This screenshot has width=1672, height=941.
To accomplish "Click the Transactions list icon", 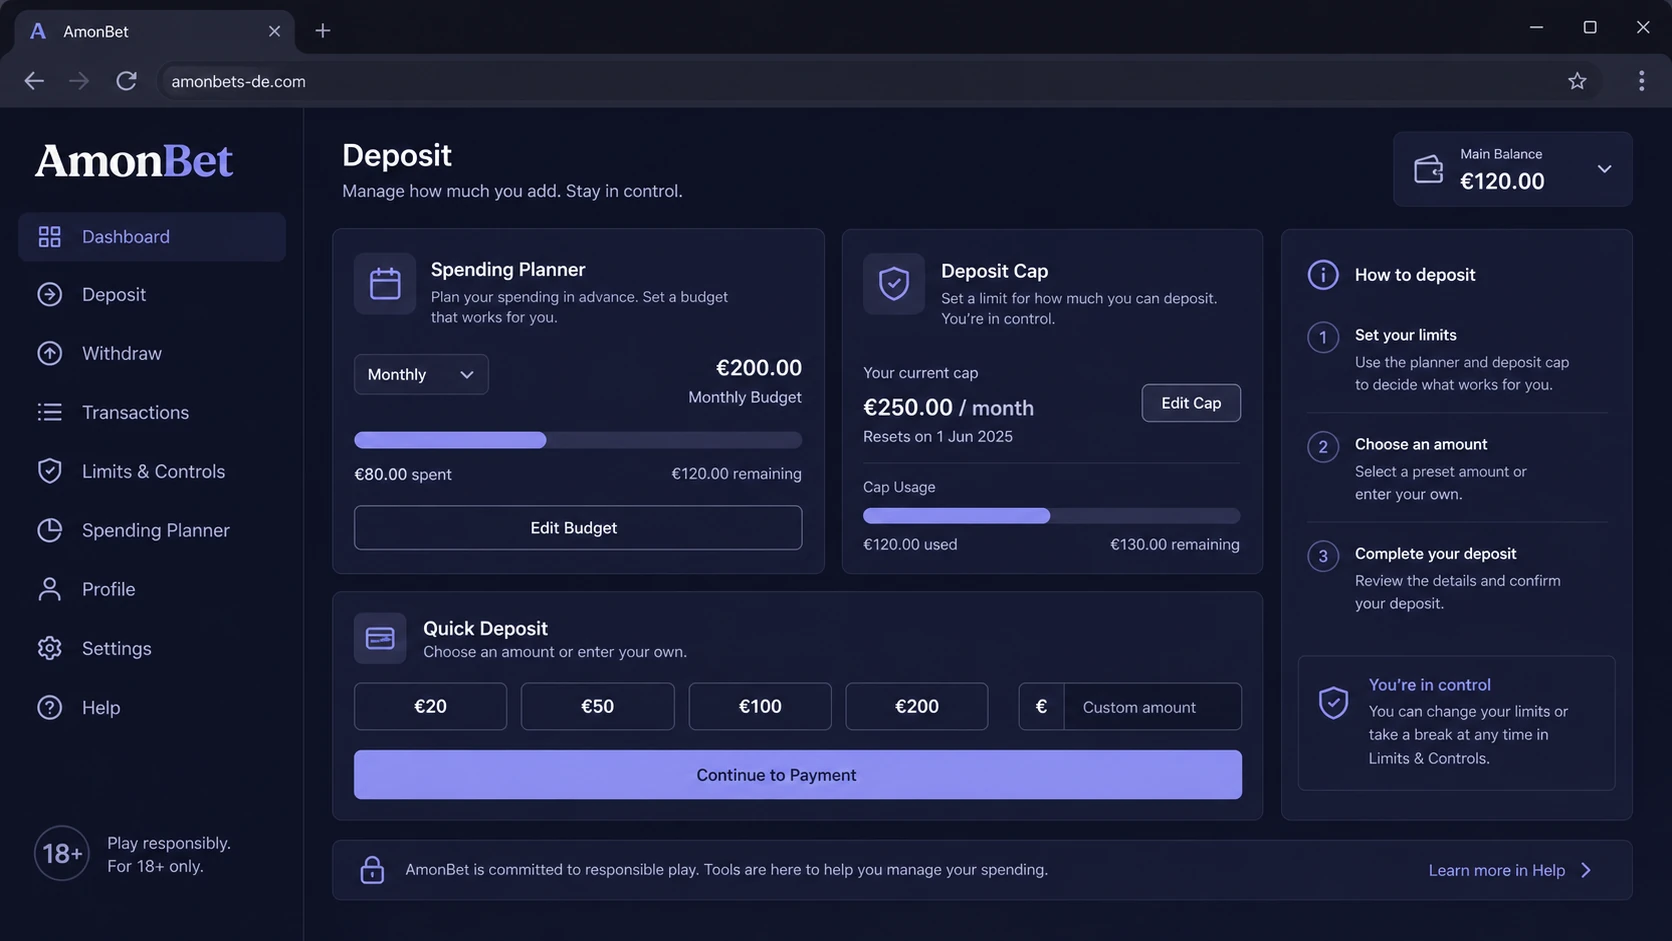I will [x=49, y=412].
